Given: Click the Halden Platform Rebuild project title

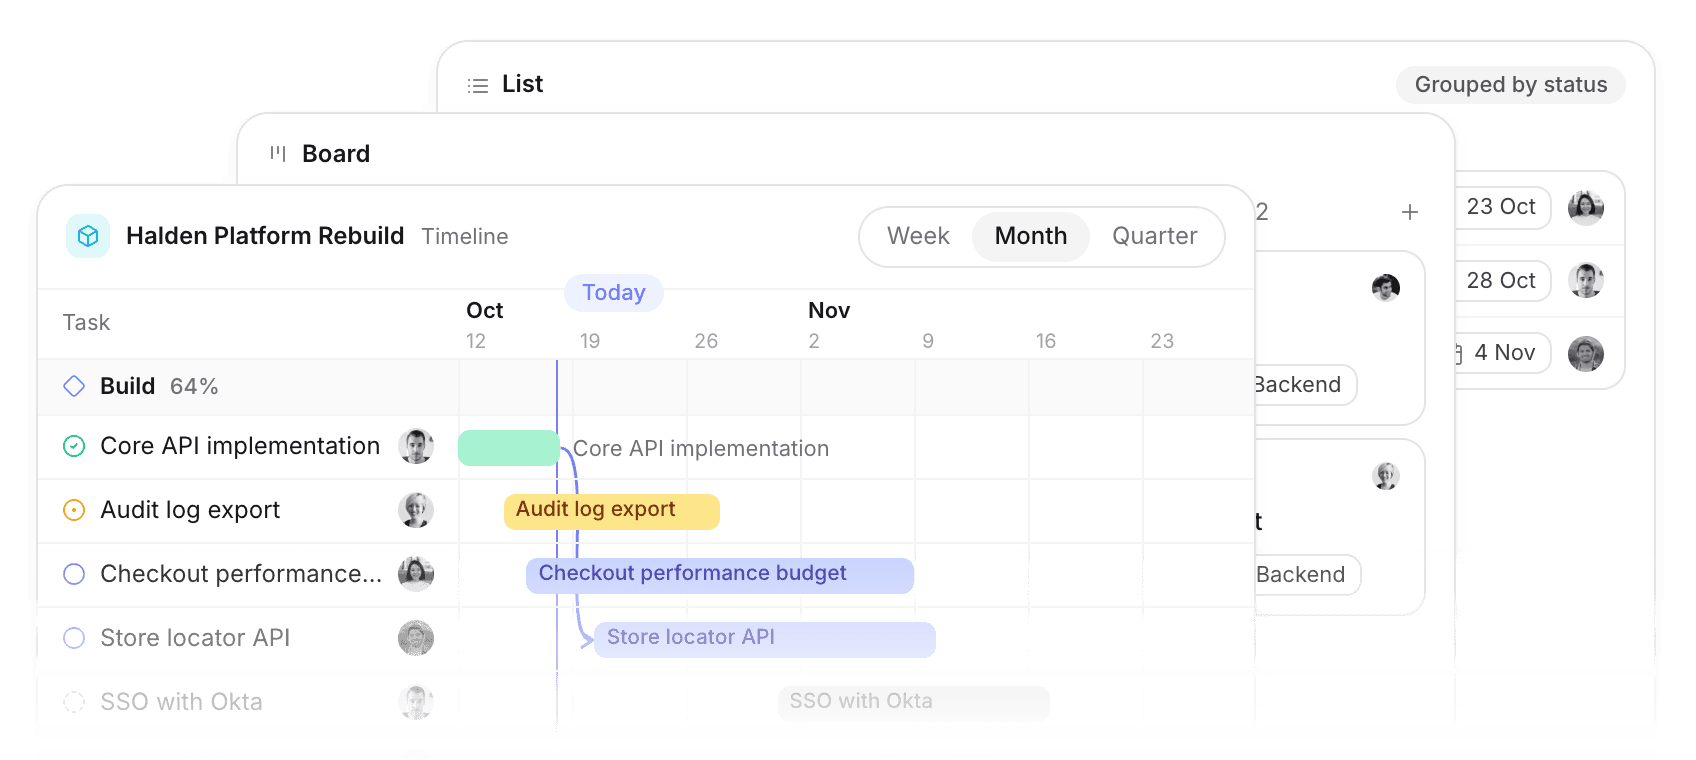Looking at the screenshot, I should point(265,236).
